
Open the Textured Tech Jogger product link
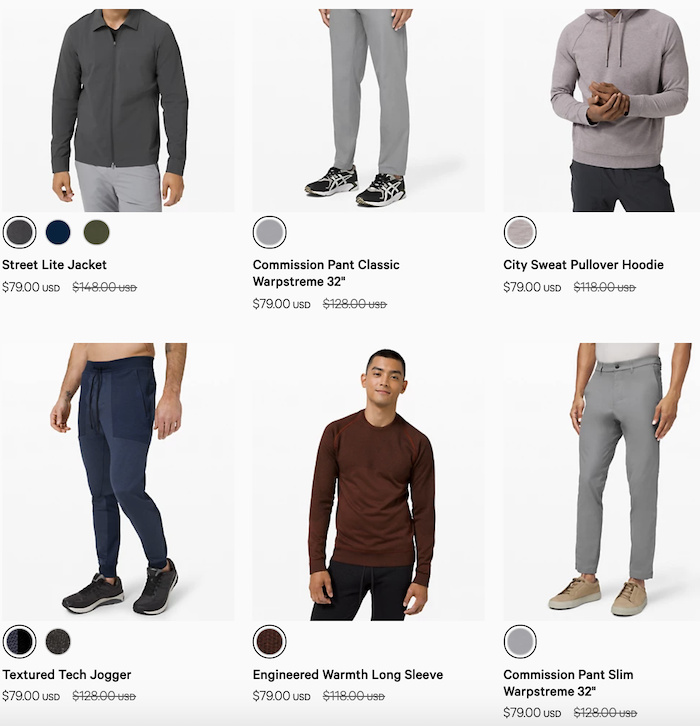[67, 675]
